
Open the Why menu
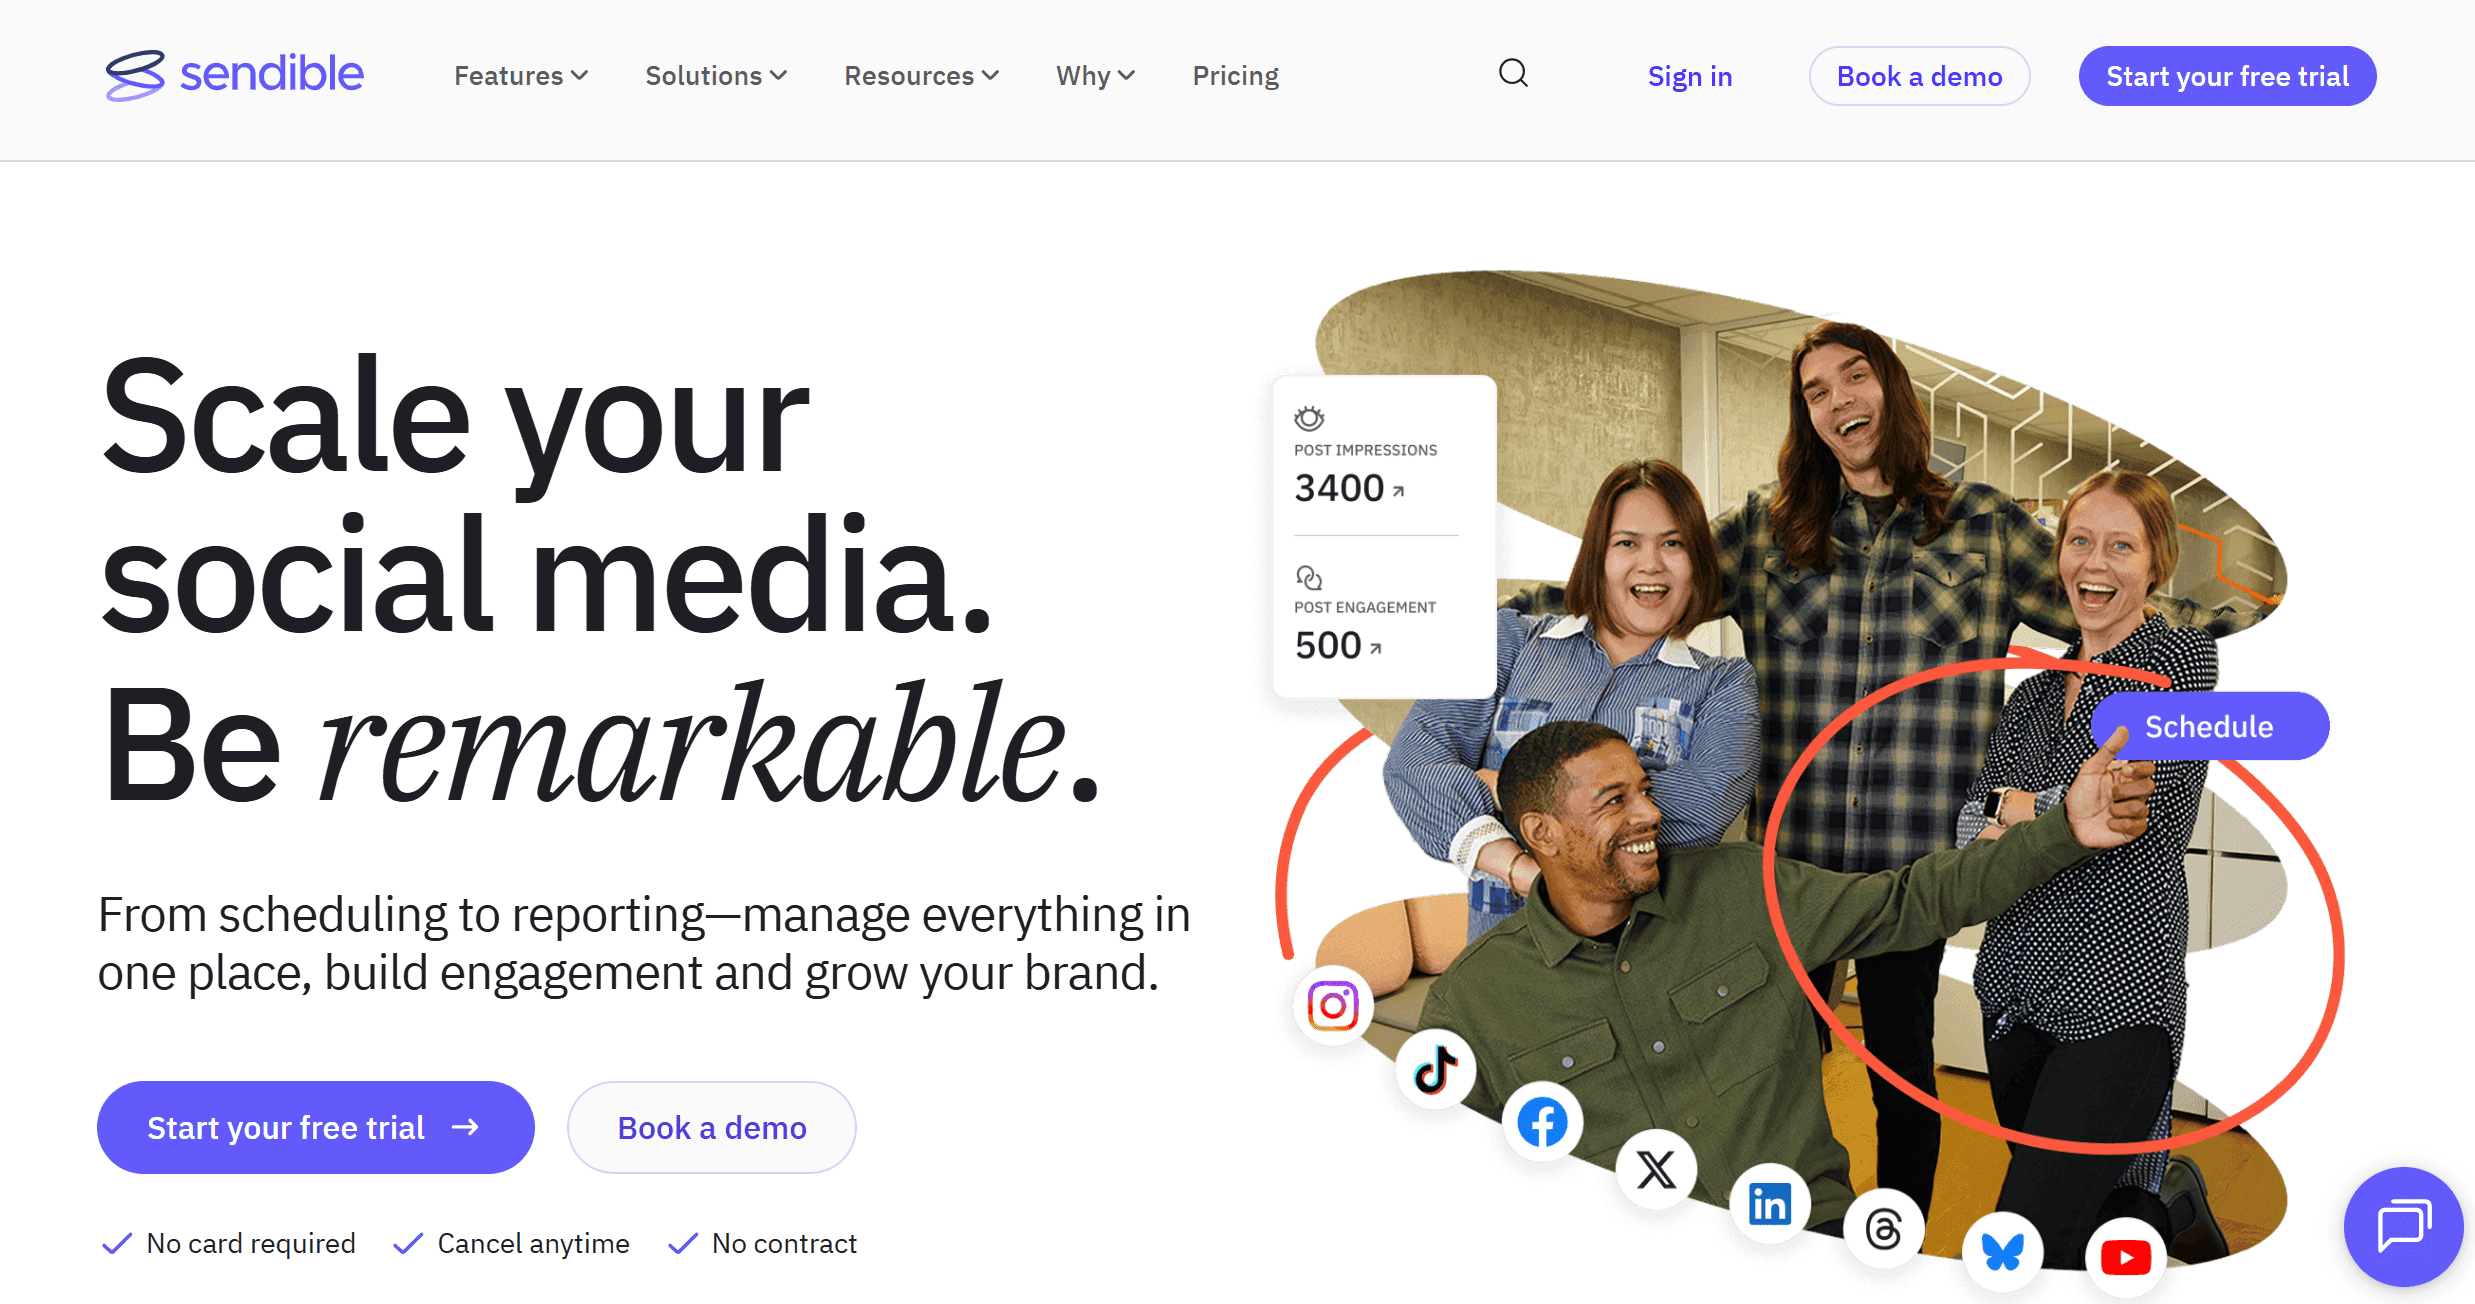click(x=1095, y=76)
